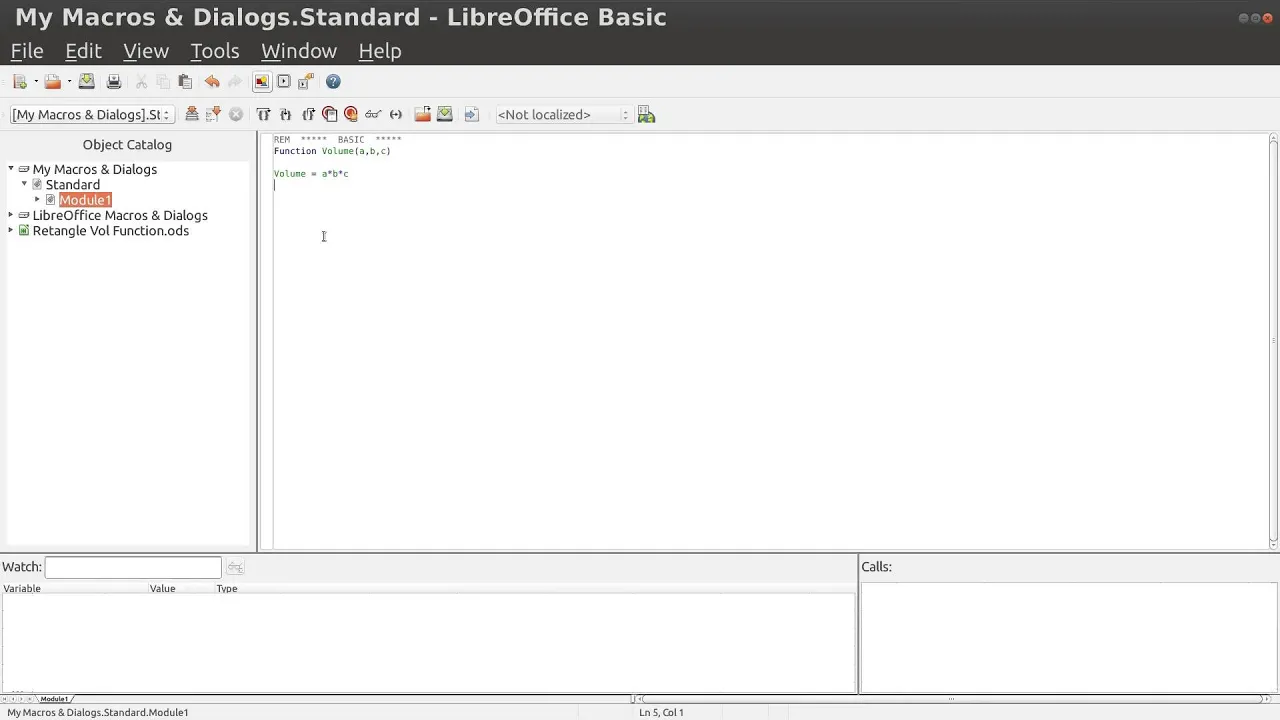Select the Standard library tree item
Image resolution: width=1280 pixels, height=720 pixels.
click(x=72, y=184)
